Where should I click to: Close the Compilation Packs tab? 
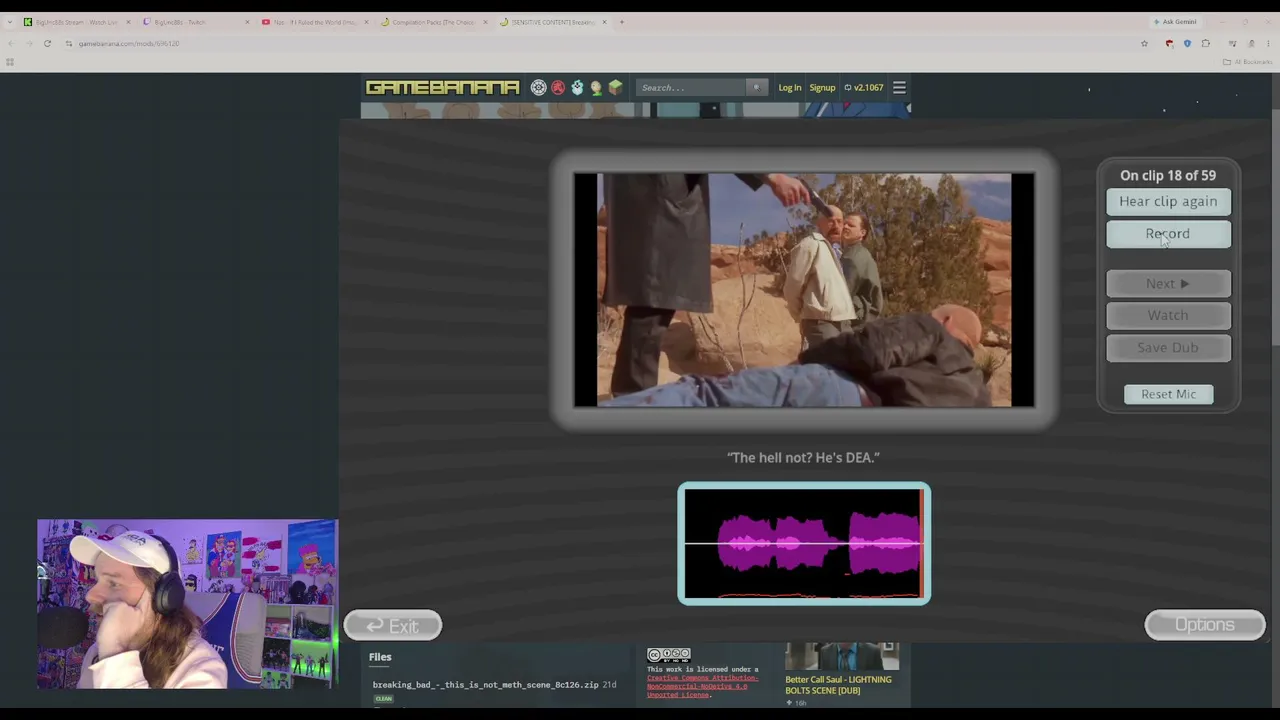coord(485,22)
